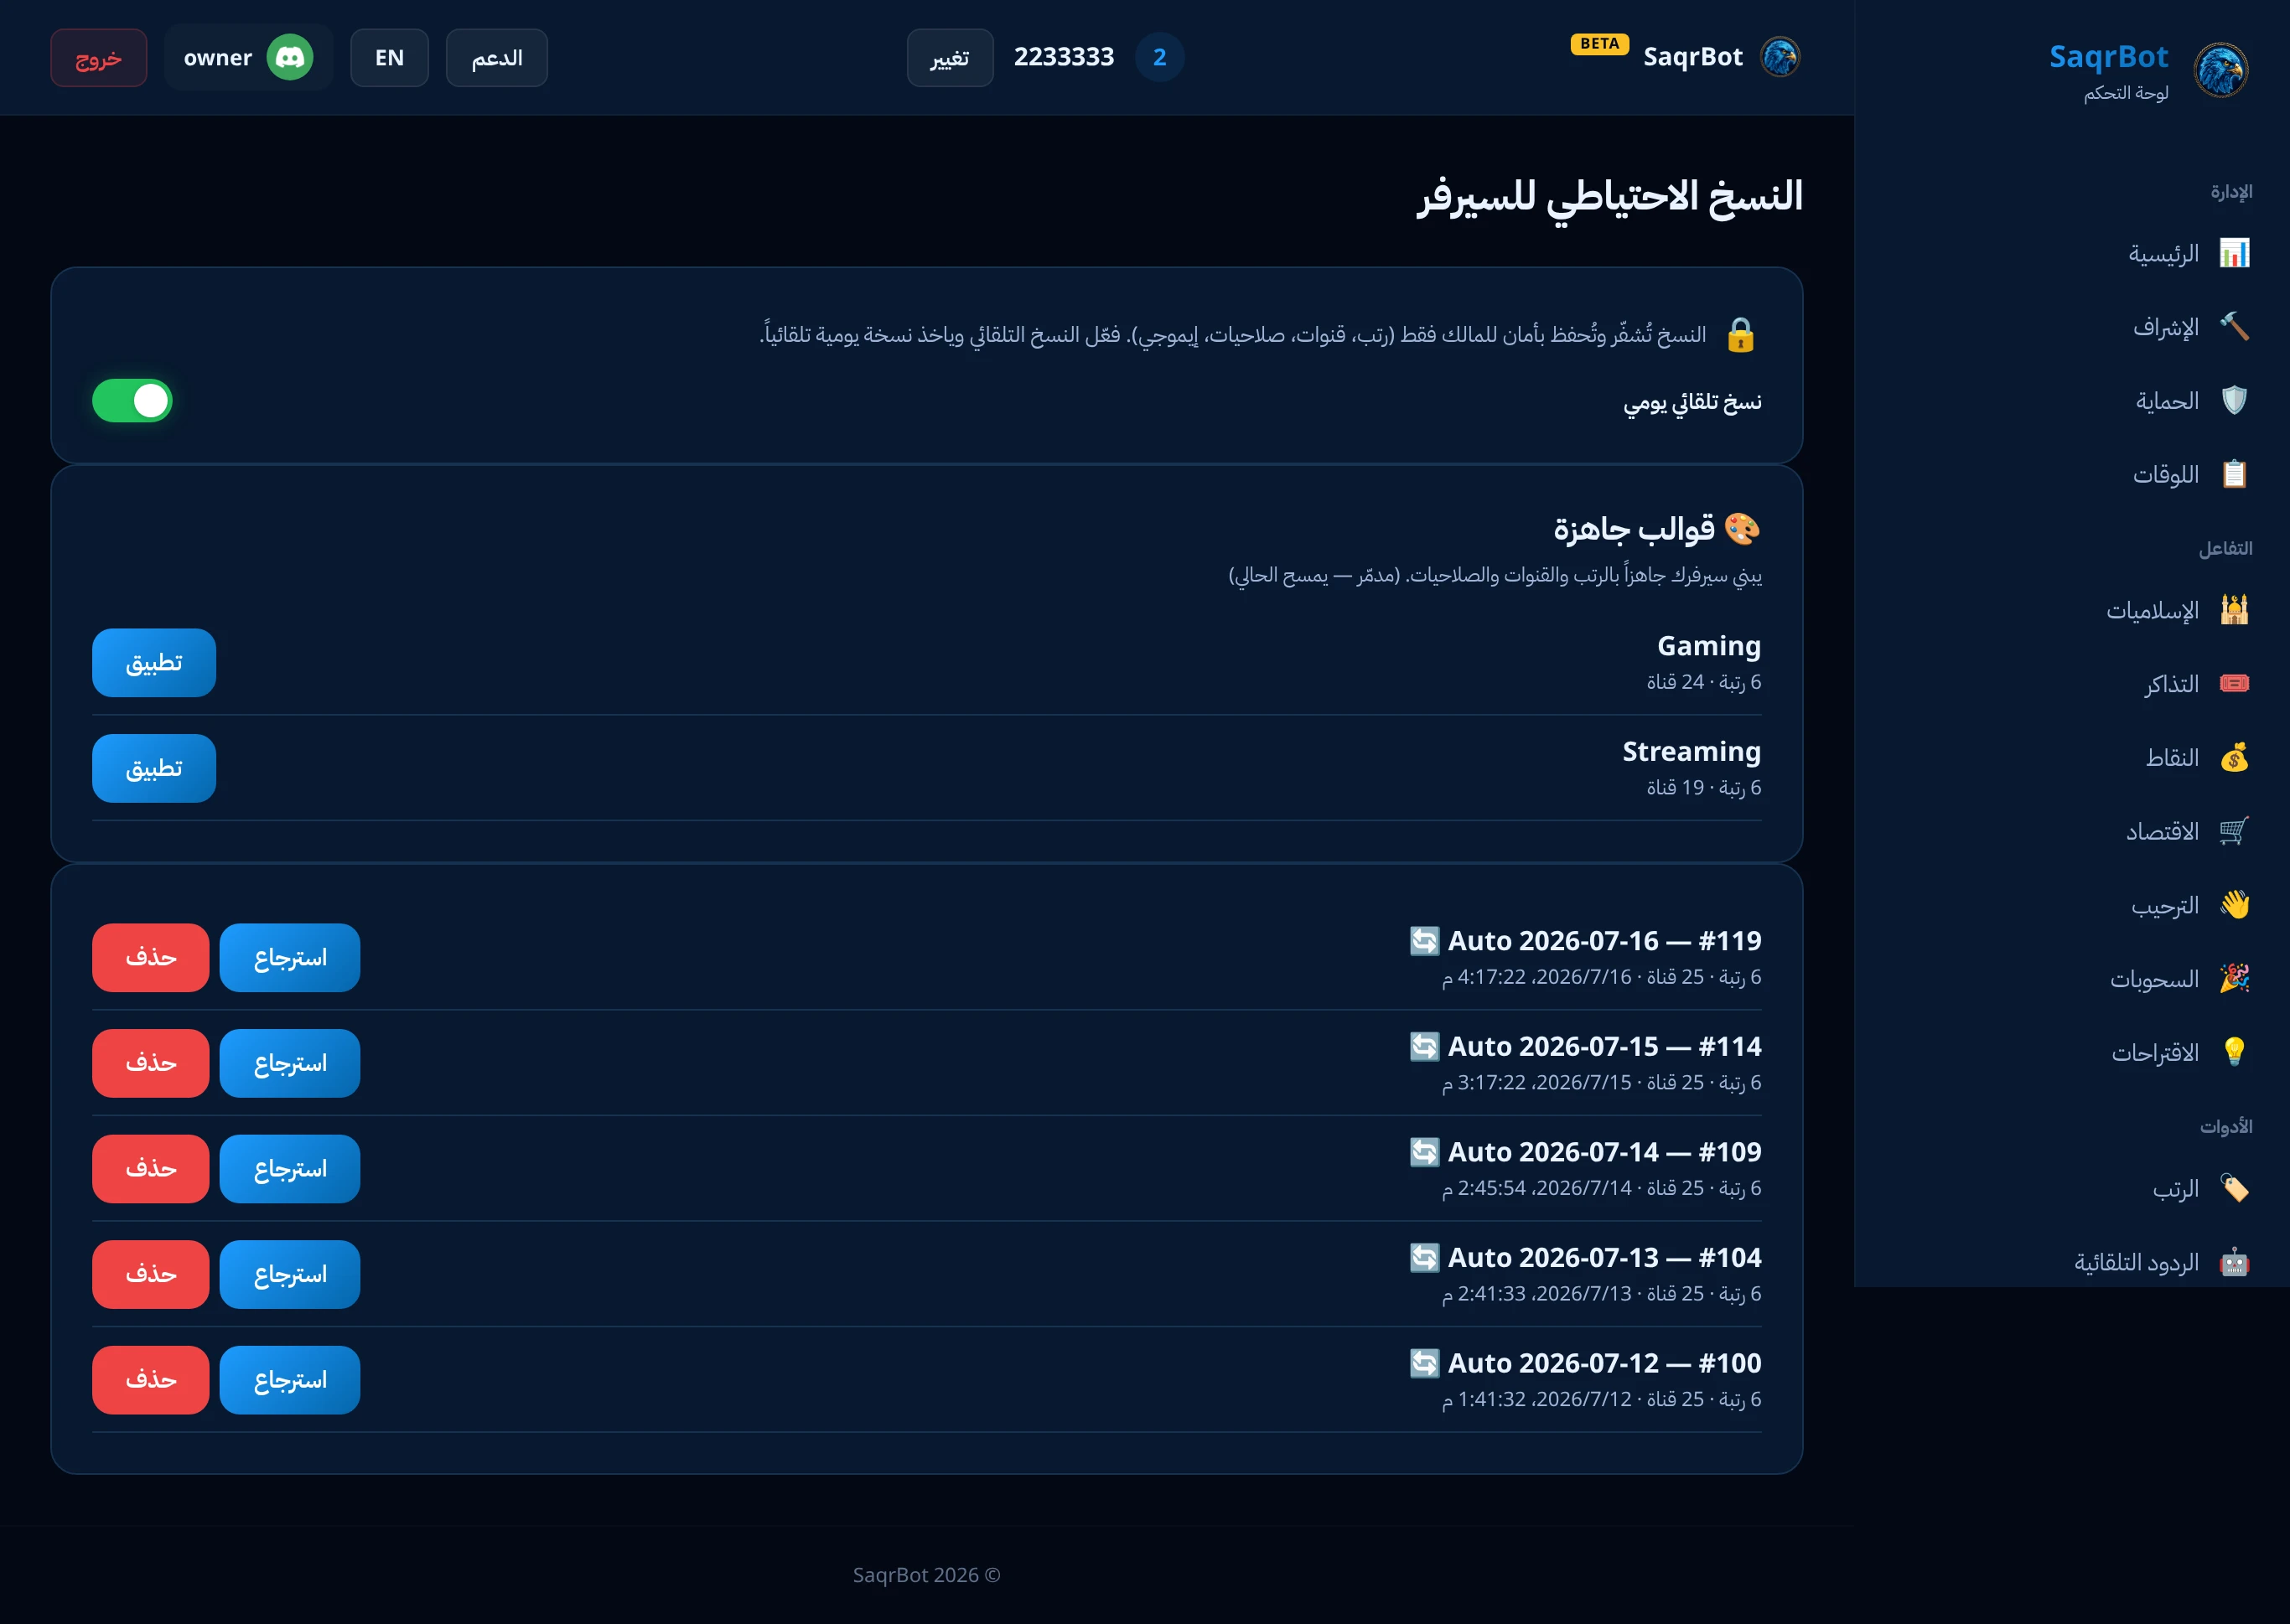
Task: Click the clipboard icon for اللوقات
Action: pos(2234,473)
